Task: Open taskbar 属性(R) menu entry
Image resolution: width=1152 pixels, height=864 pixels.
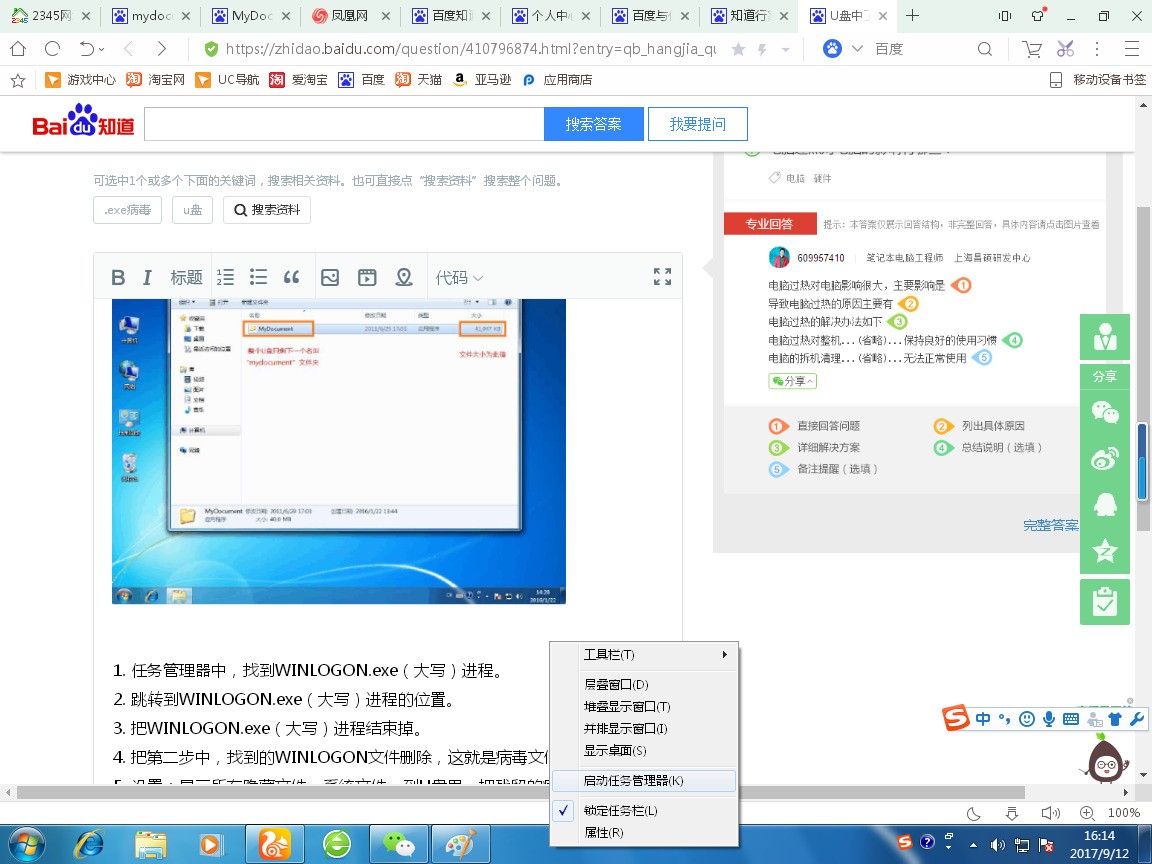Action: click(644, 832)
